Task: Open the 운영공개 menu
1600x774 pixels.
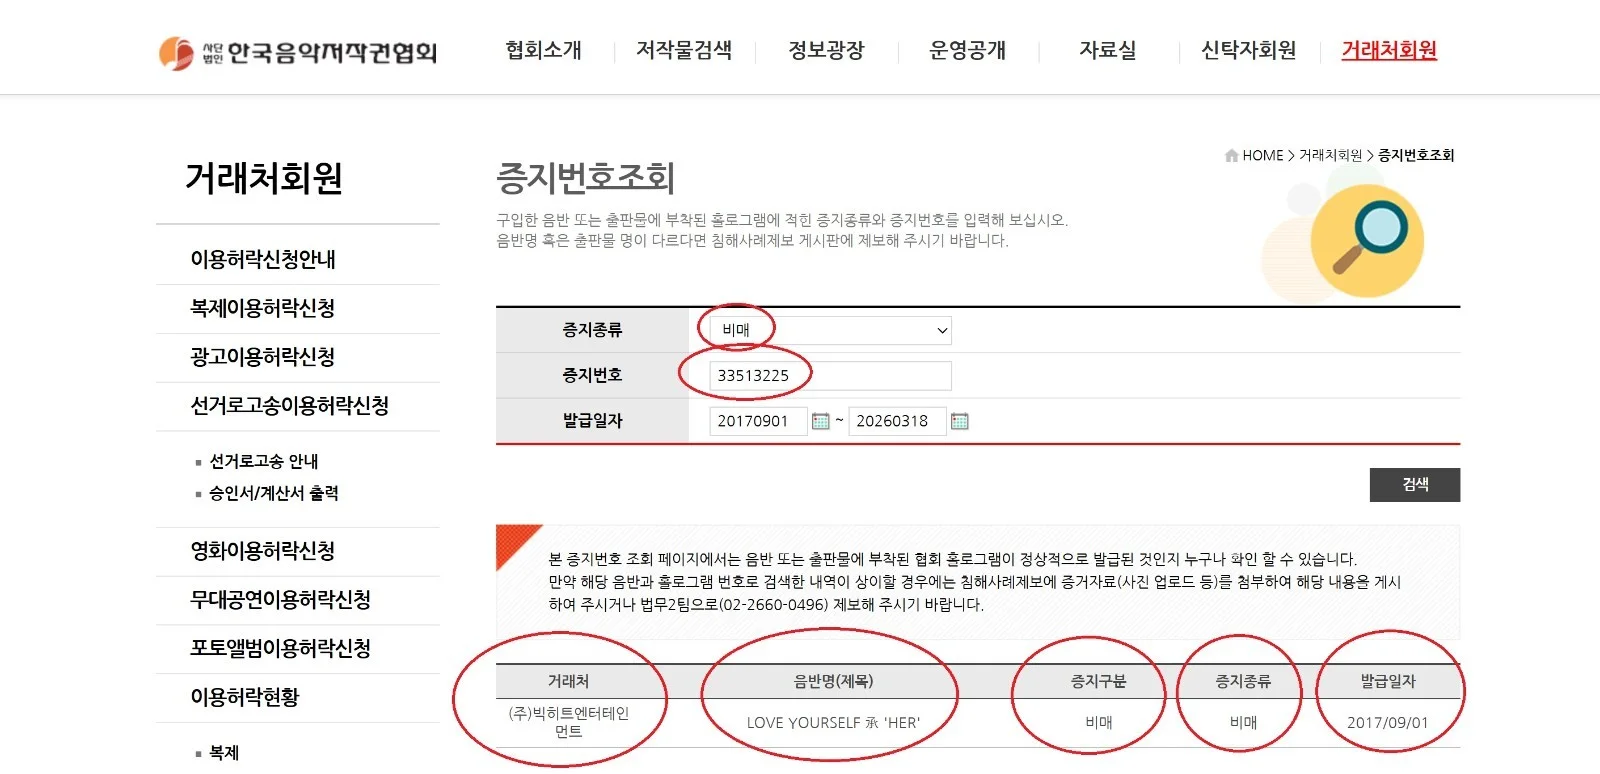Action: pyautogui.click(x=967, y=50)
